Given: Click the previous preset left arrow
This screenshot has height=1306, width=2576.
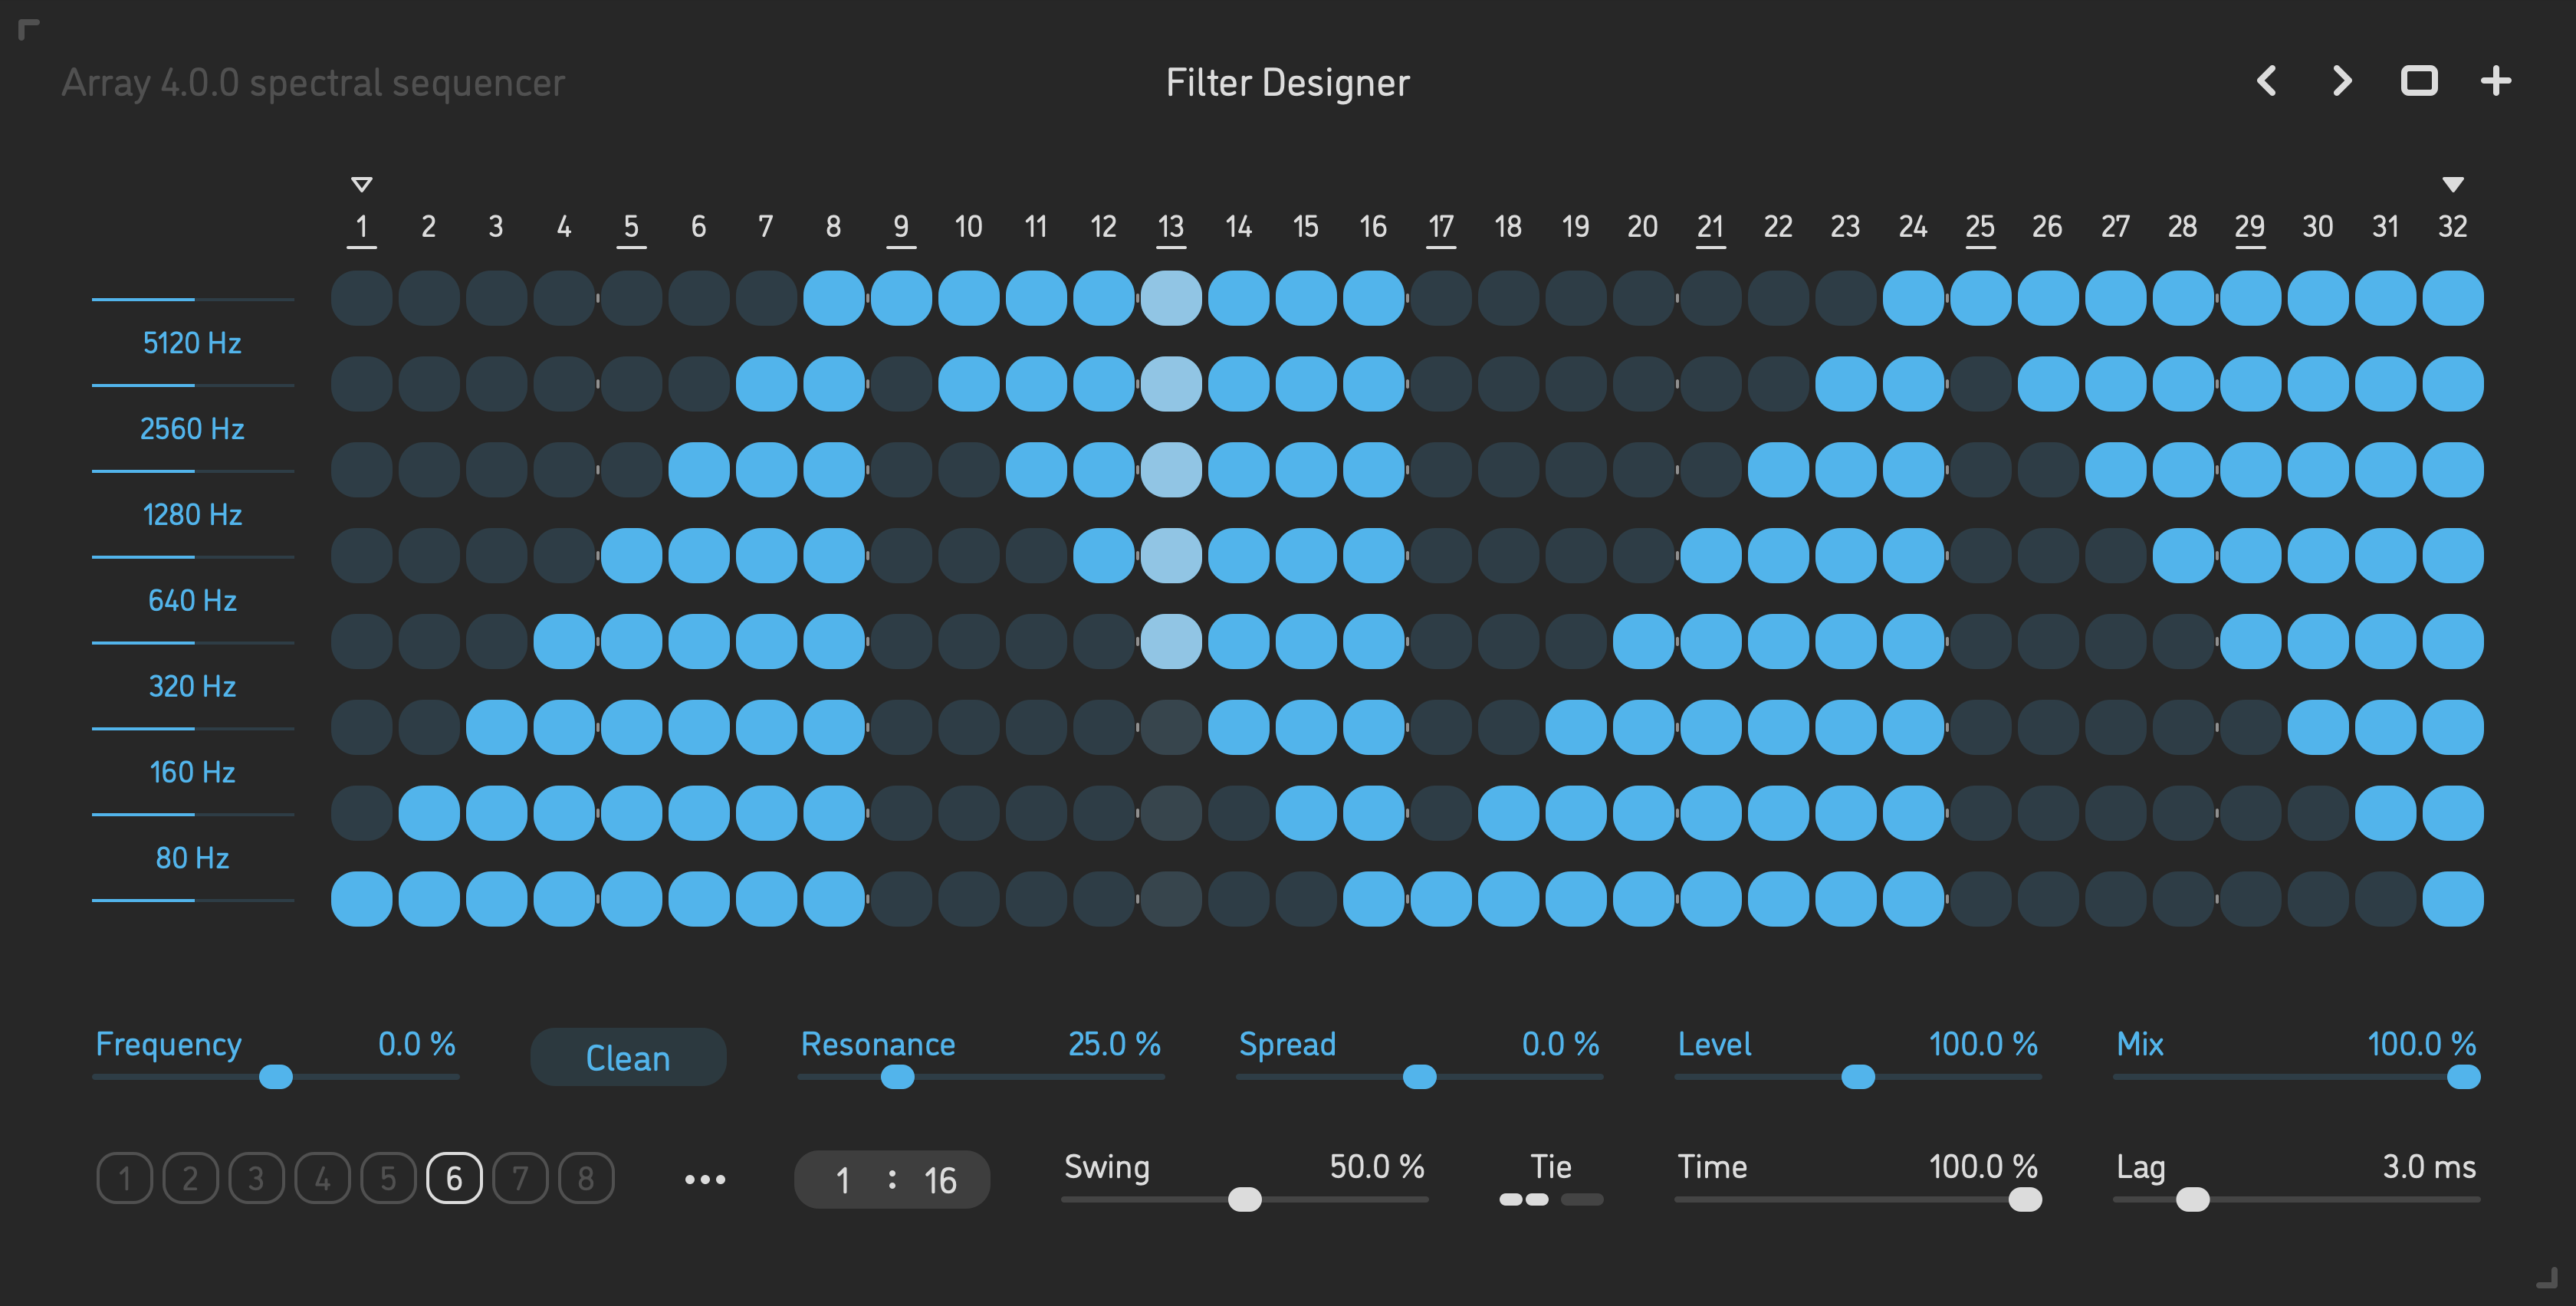Looking at the screenshot, I should pos(2267,81).
